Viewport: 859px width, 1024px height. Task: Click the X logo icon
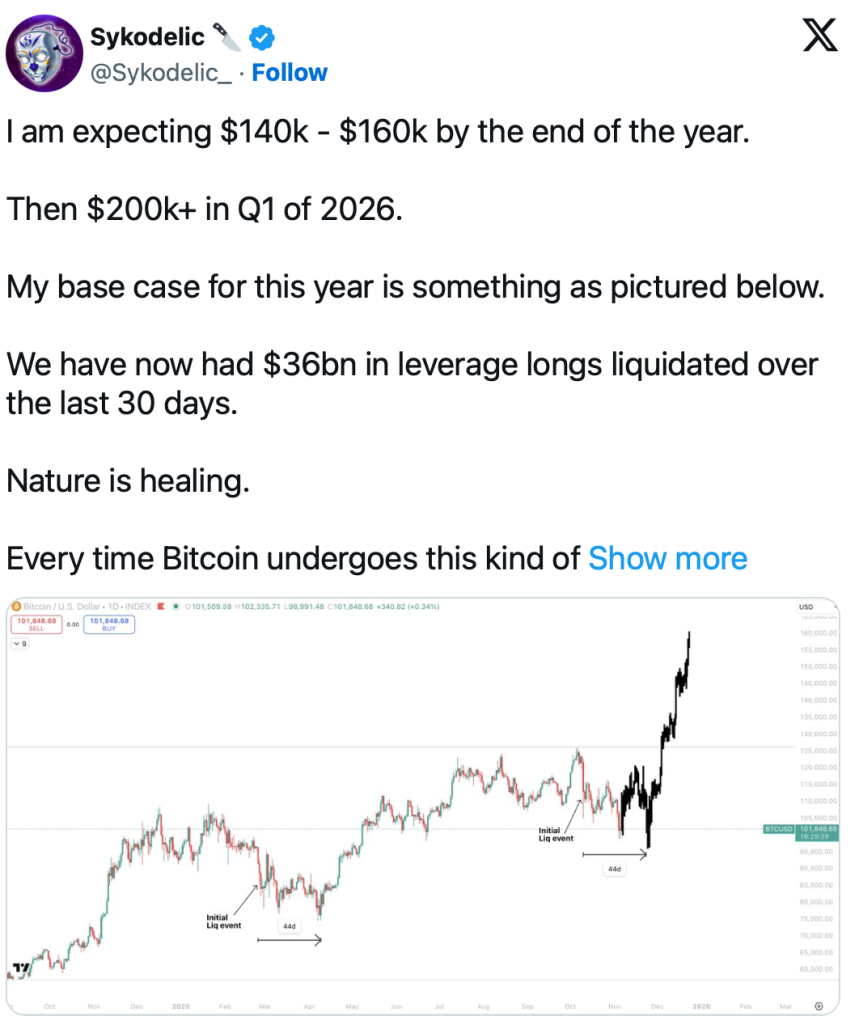(x=821, y=41)
